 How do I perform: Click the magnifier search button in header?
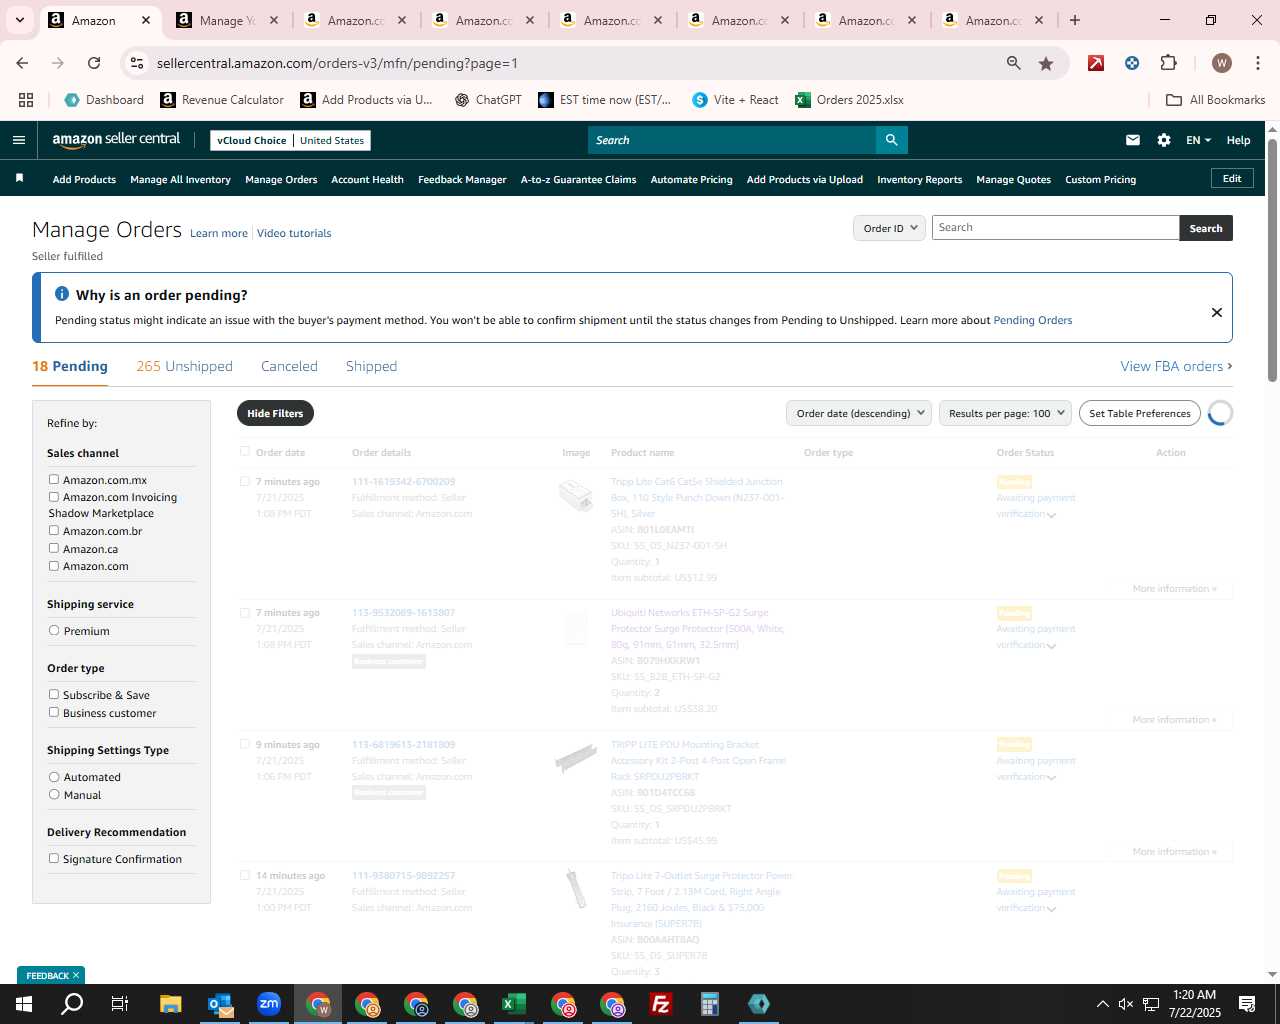click(891, 140)
